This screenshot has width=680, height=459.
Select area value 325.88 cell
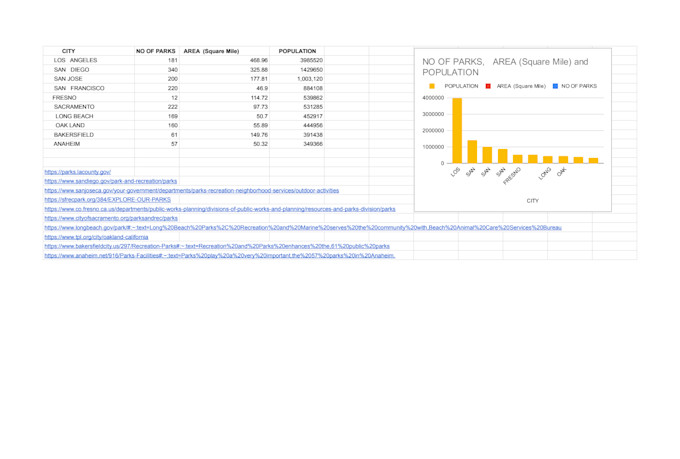click(224, 69)
